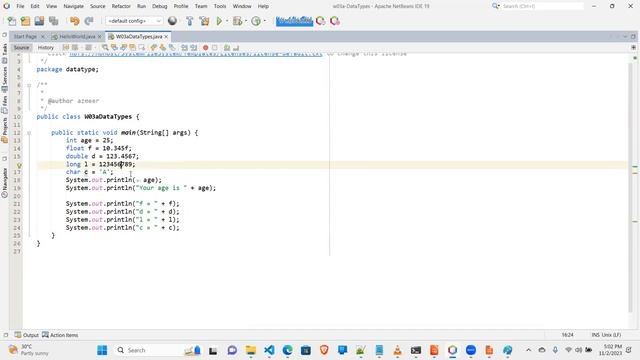This screenshot has height=360, width=640.
Task: Open the Refactor menu
Action: pyautogui.click(x=121, y=6)
